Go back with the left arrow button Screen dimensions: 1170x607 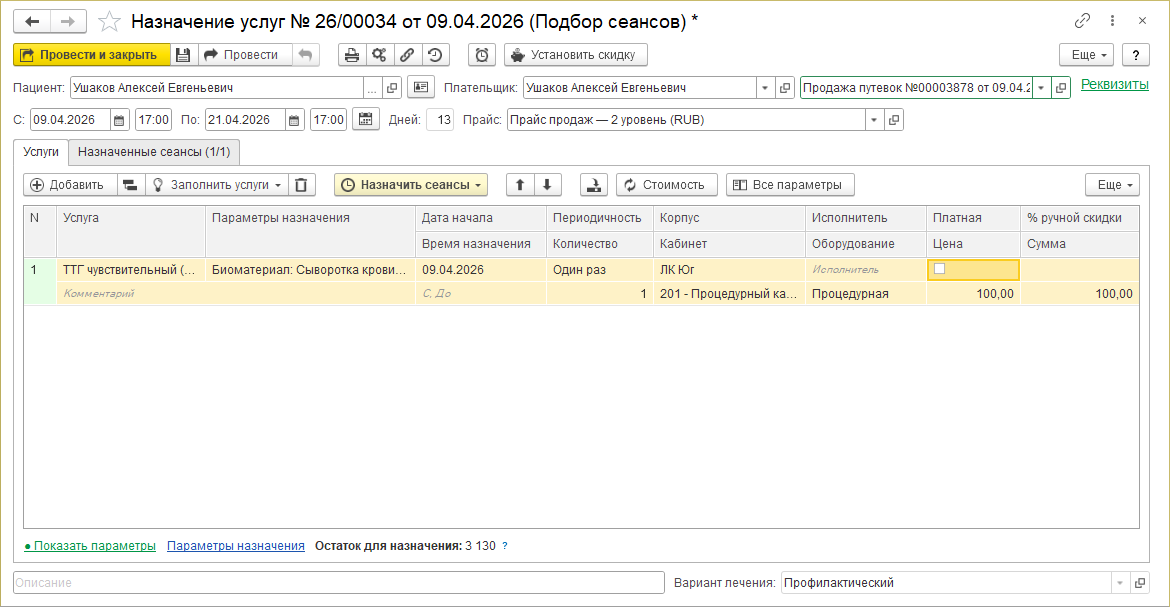[32, 22]
